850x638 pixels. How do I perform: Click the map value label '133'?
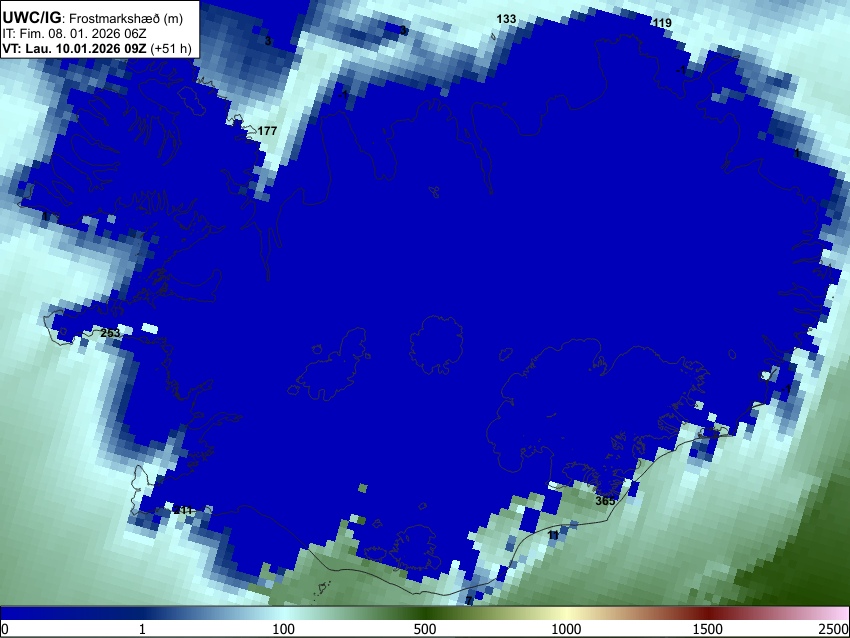tap(506, 19)
